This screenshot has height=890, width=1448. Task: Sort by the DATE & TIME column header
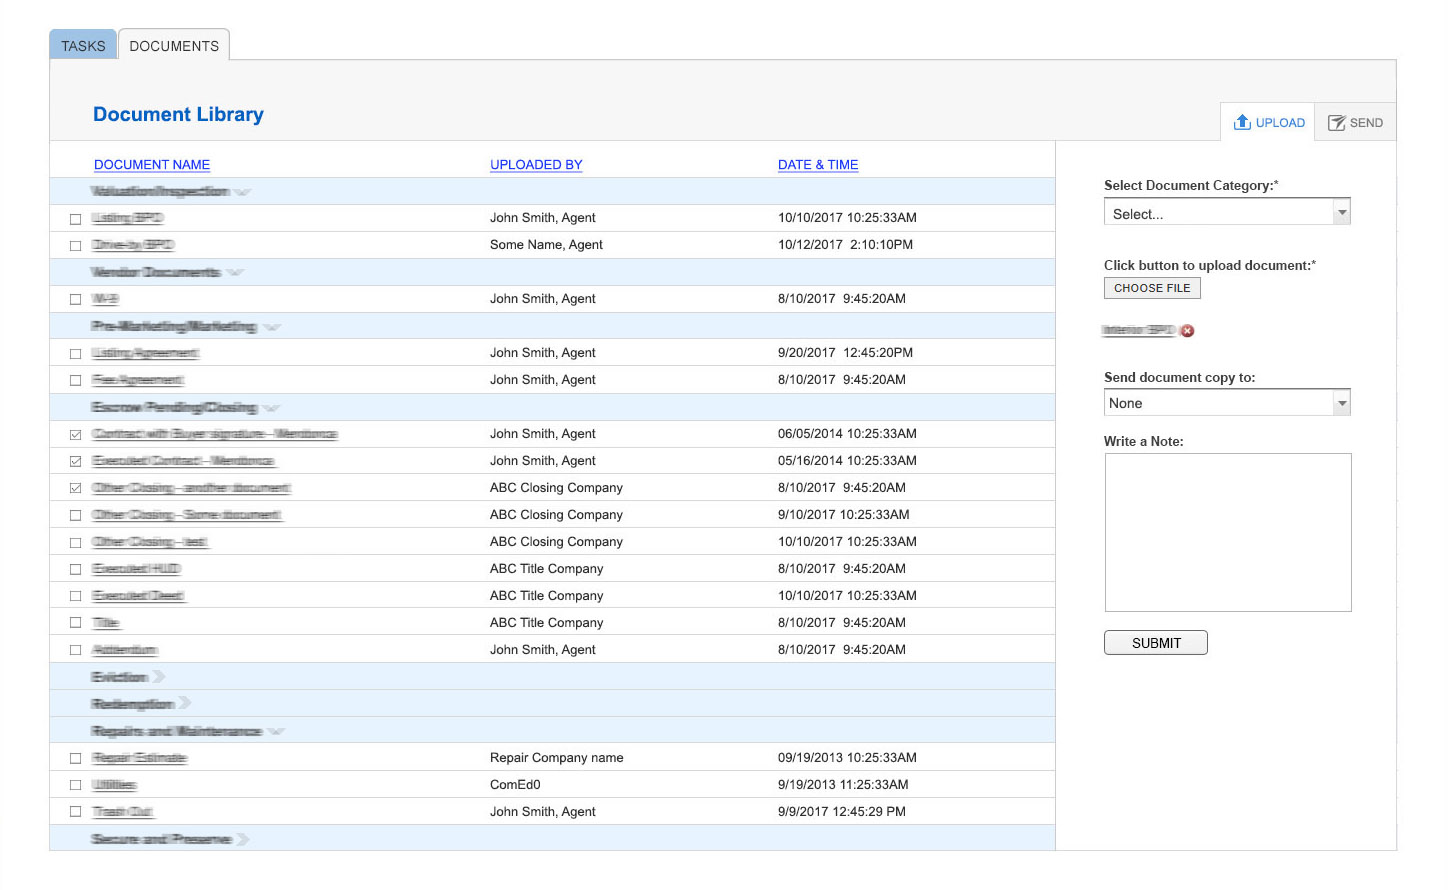coord(817,165)
